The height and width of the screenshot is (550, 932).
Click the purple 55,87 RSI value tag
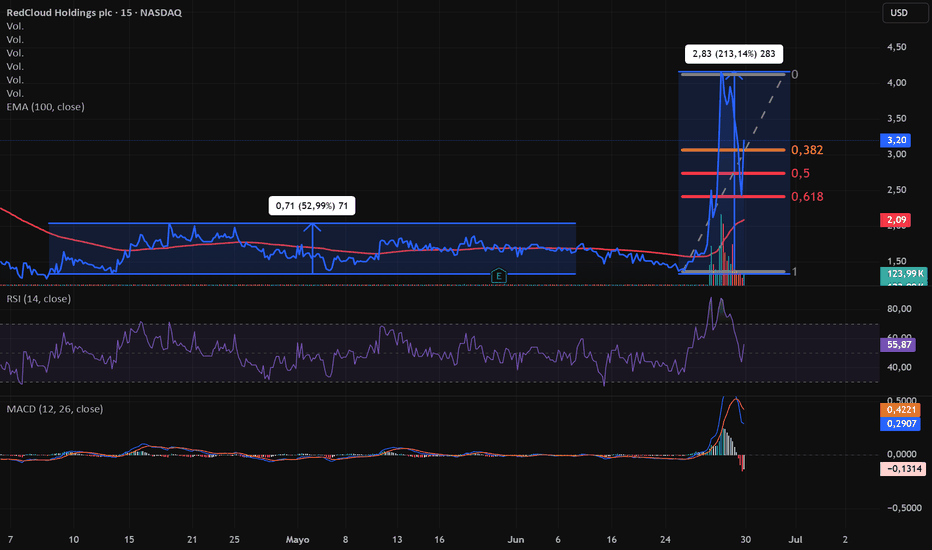(x=898, y=344)
